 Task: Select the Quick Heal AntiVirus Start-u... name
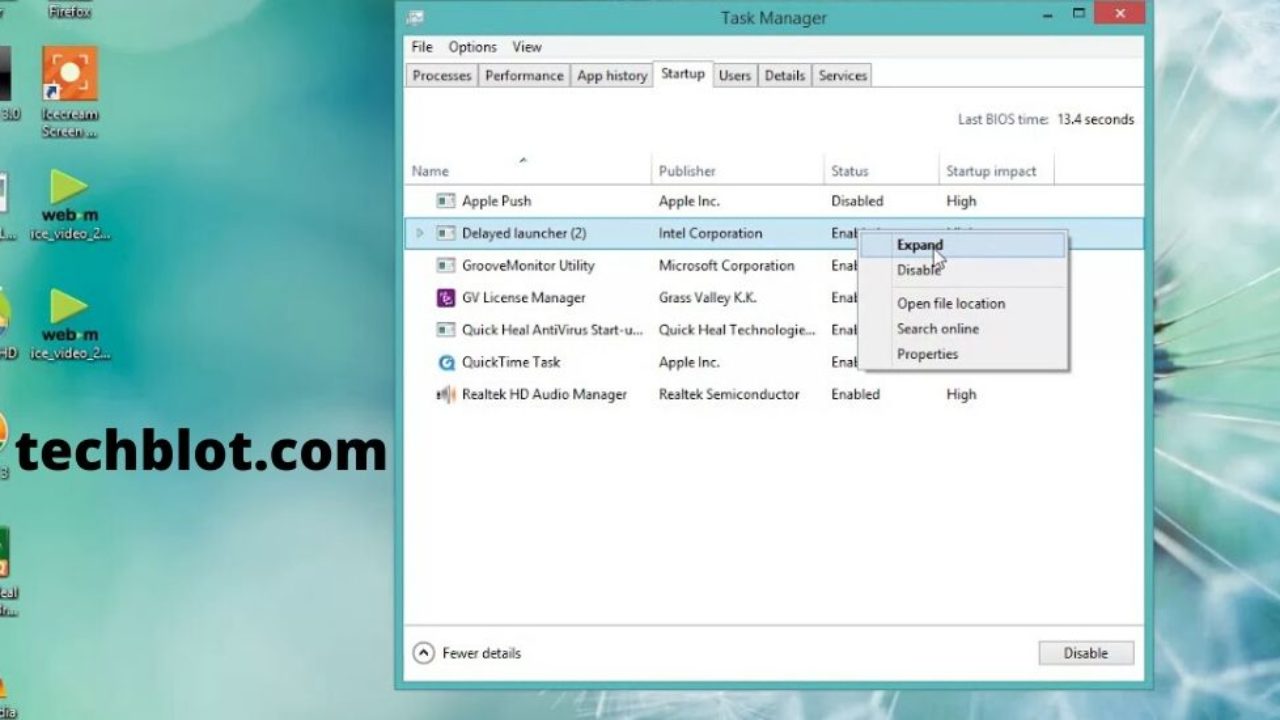[x=552, y=329]
